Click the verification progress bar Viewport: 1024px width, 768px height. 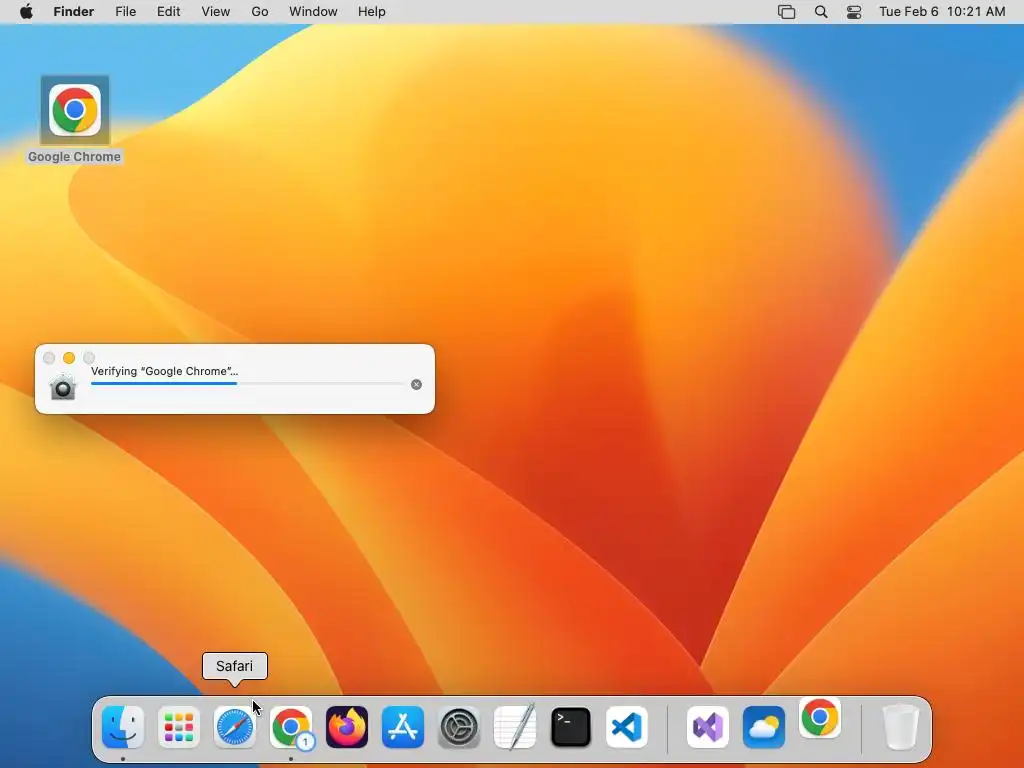point(248,384)
